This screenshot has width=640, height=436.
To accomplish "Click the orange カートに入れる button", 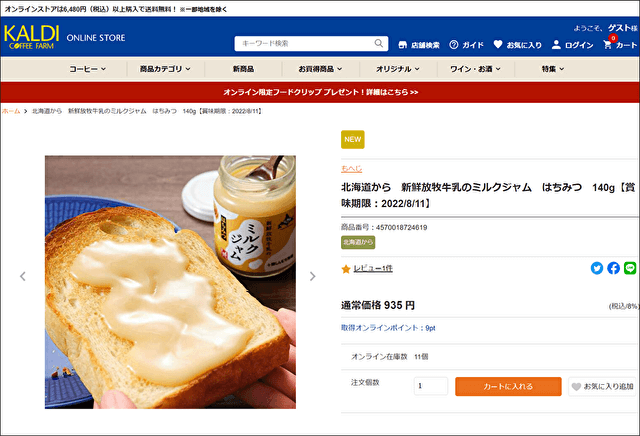I will [x=508, y=387].
